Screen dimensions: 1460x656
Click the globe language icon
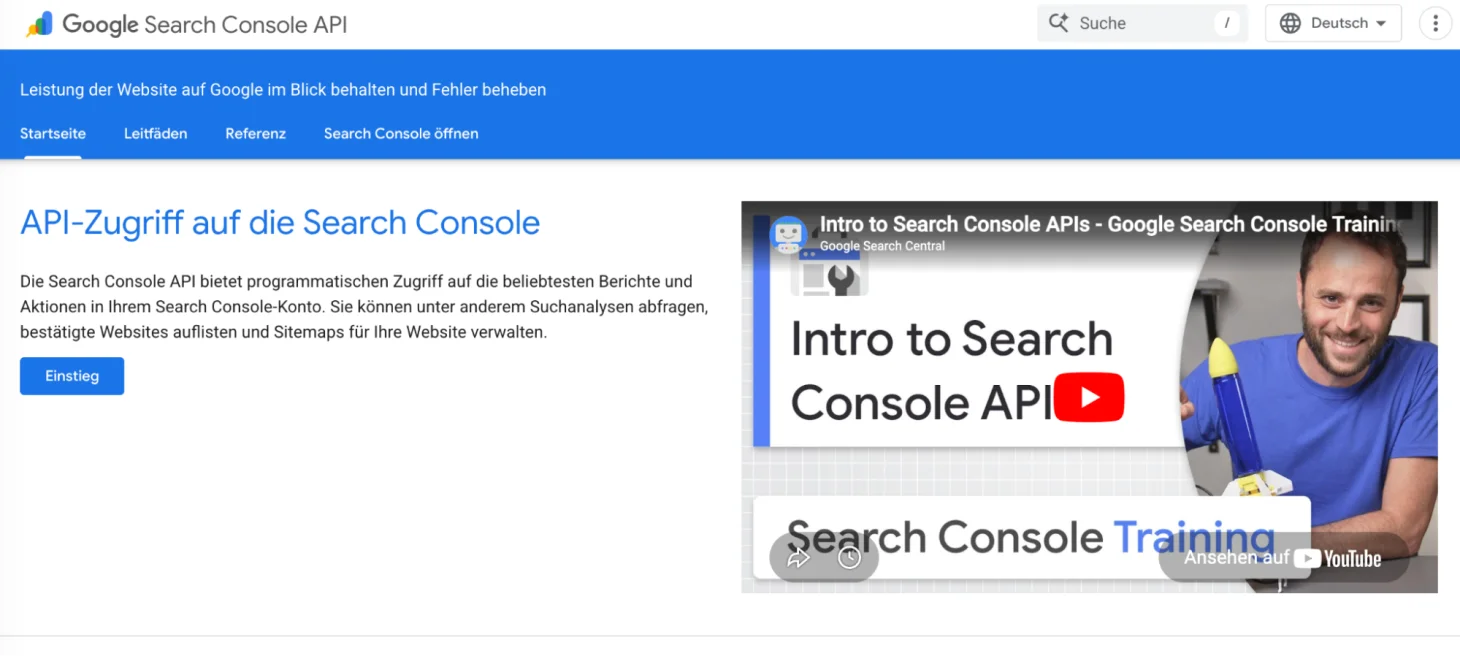1290,23
